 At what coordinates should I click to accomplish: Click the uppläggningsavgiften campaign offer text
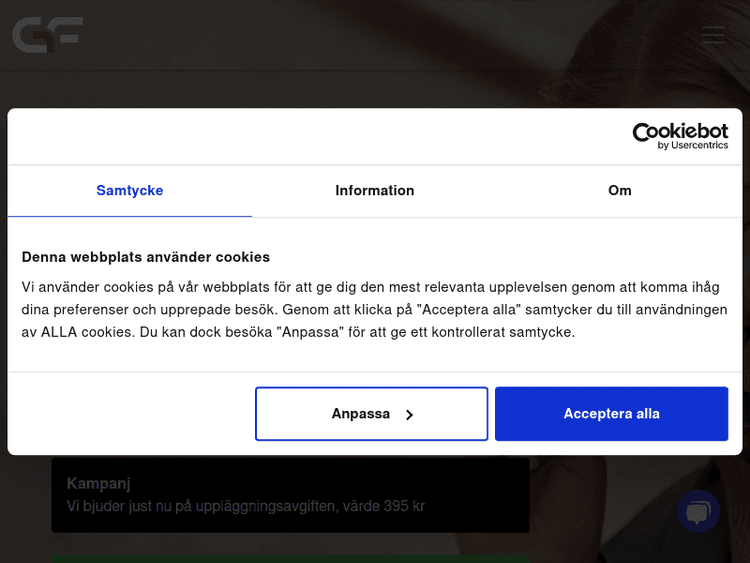[x=246, y=506]
